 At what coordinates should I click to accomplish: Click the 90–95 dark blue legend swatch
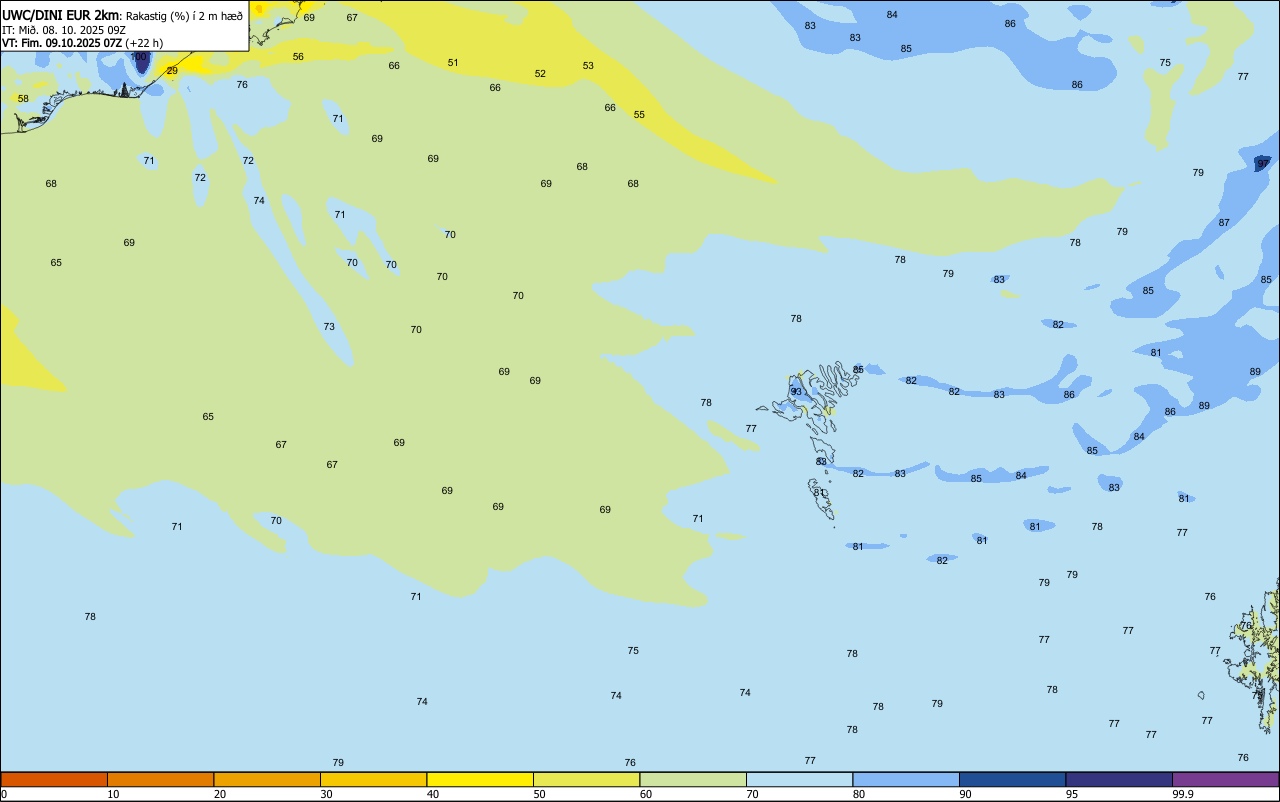click(x=1012, y=779)
